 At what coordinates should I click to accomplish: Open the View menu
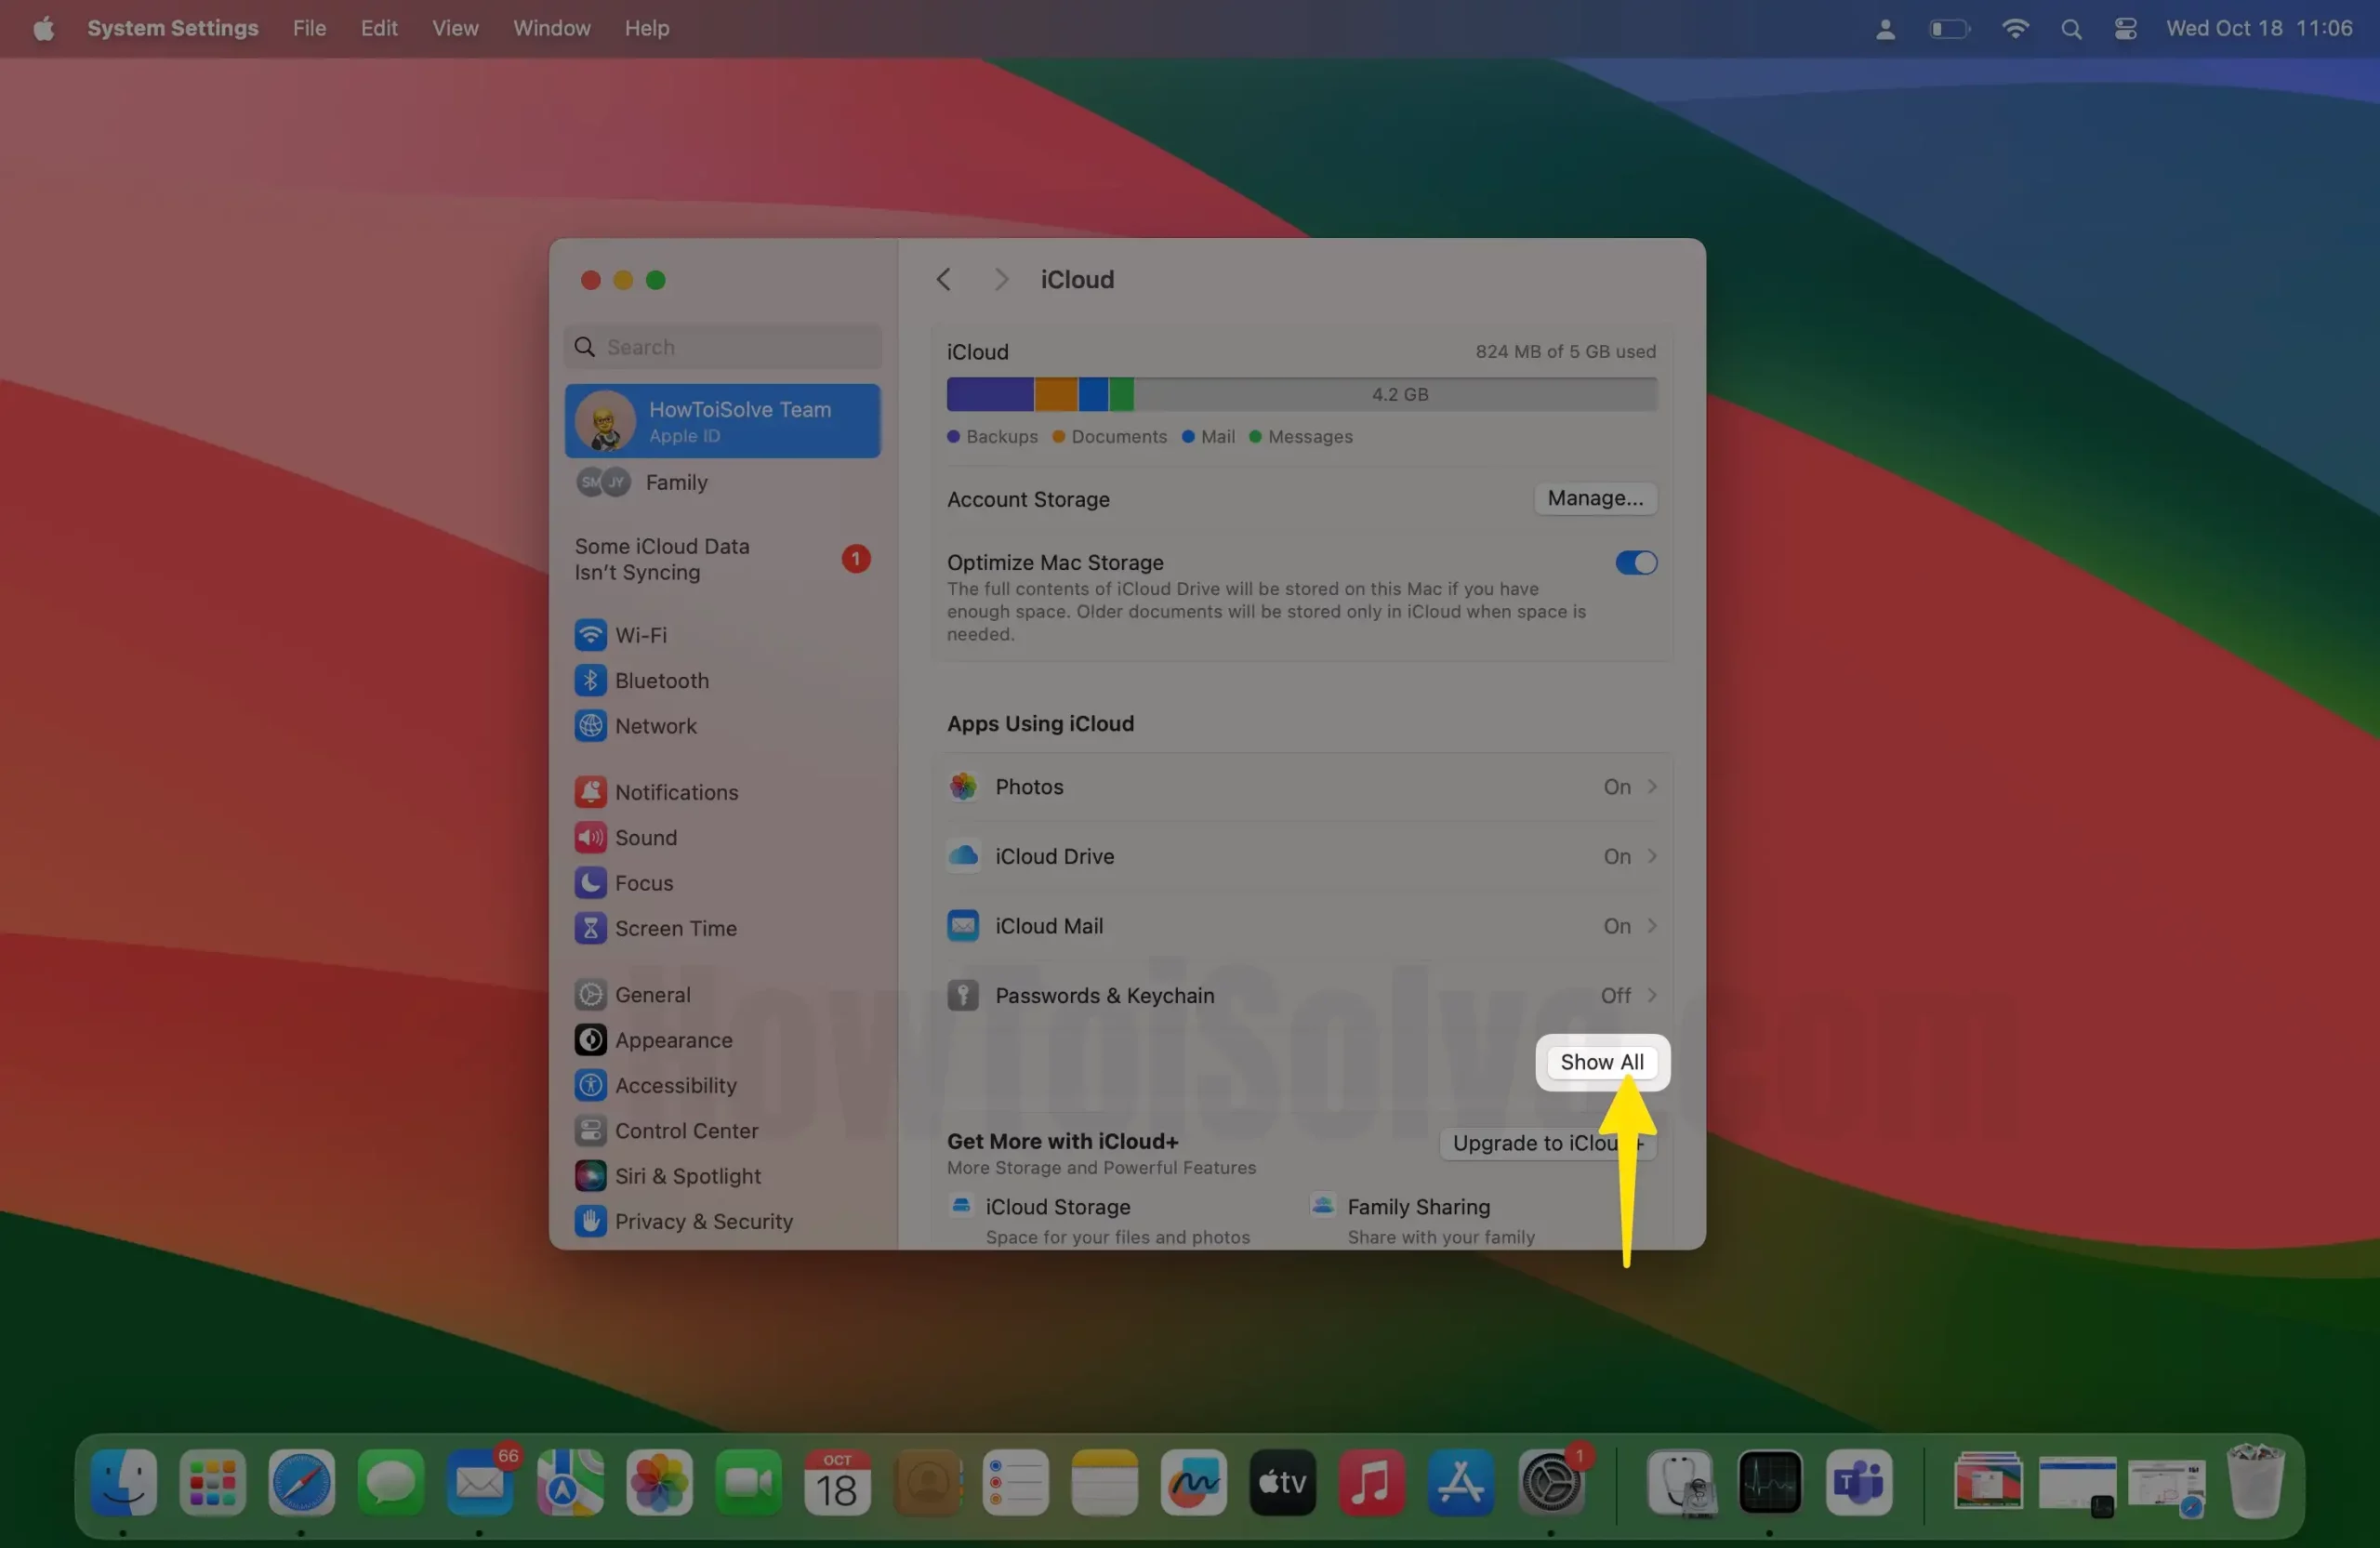click(x=455, y=28)
